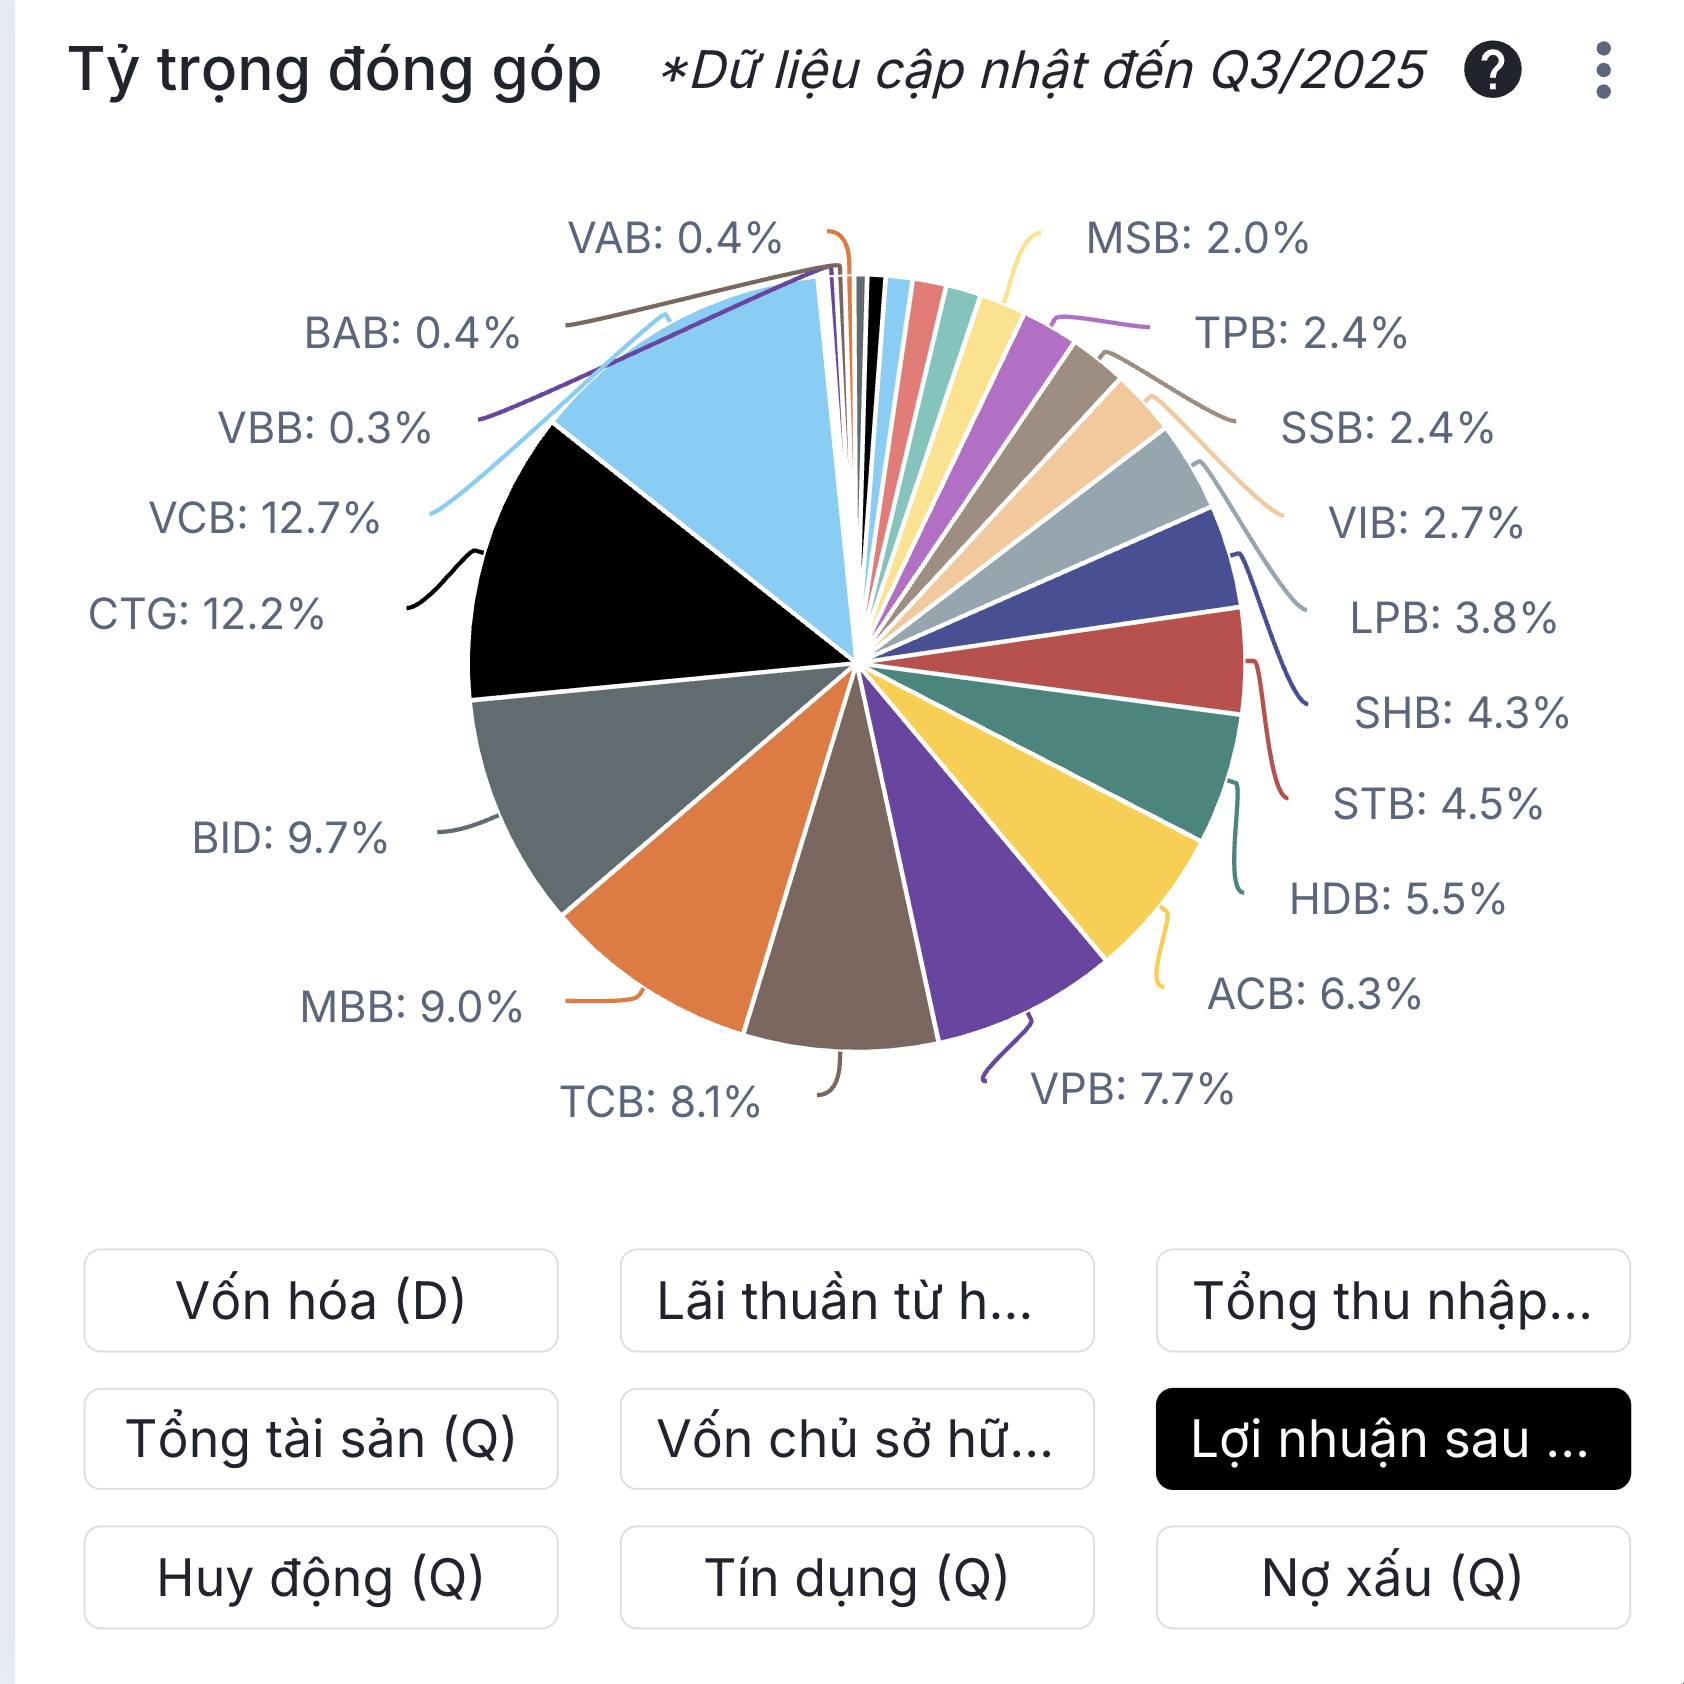Select the Tín dụng (Q) metric
This screenshot has width=1684, height=1684.
coord(856,1577)
